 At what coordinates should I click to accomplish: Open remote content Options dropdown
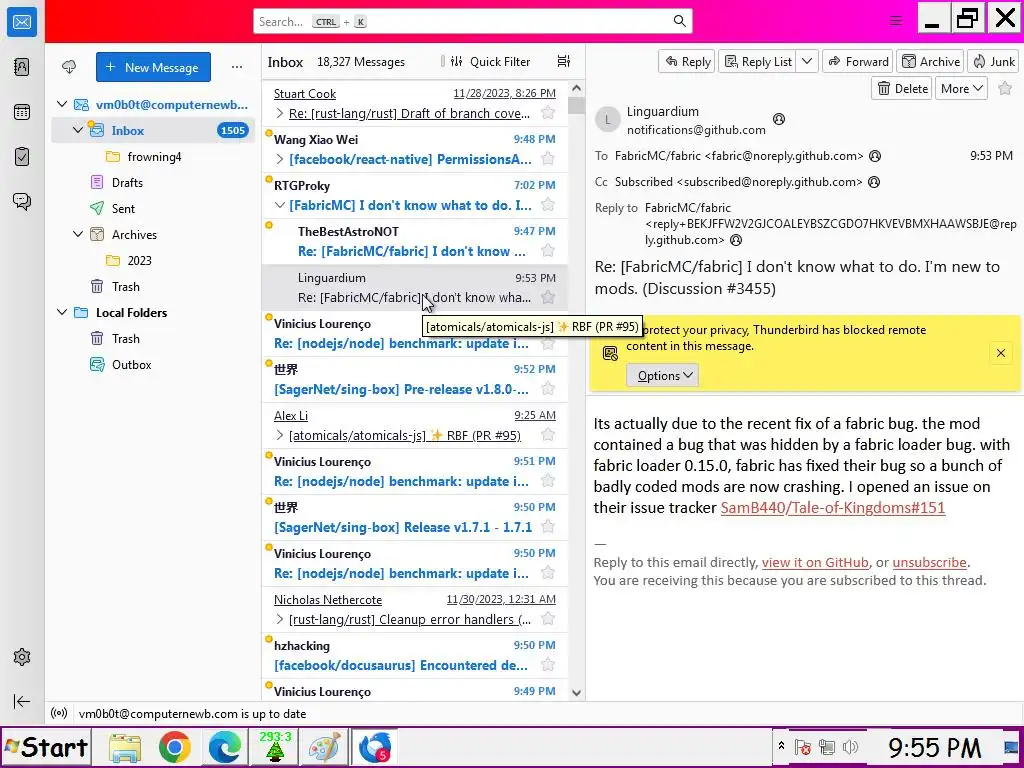coord(662,376)
